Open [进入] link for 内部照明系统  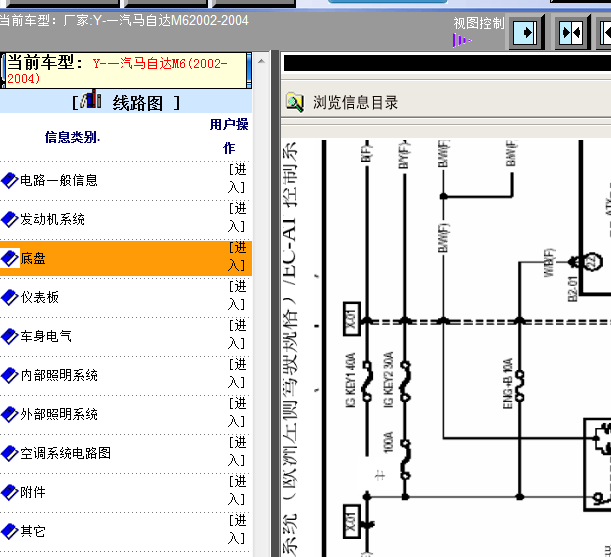tap(237, 373)
